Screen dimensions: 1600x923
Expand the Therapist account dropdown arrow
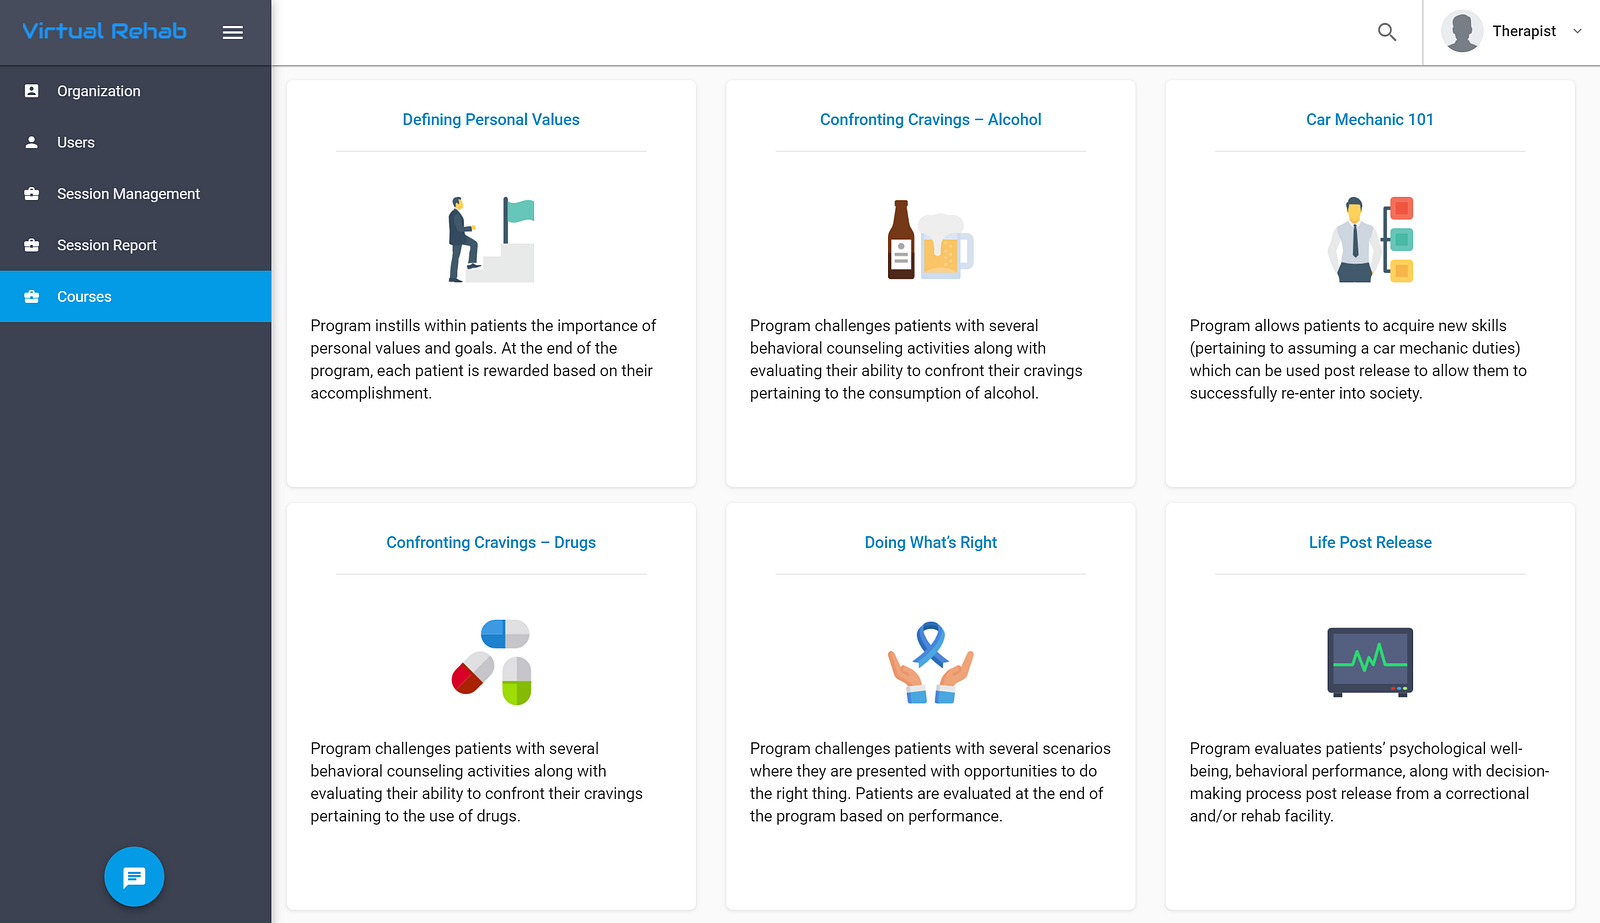coord(1577,31)
